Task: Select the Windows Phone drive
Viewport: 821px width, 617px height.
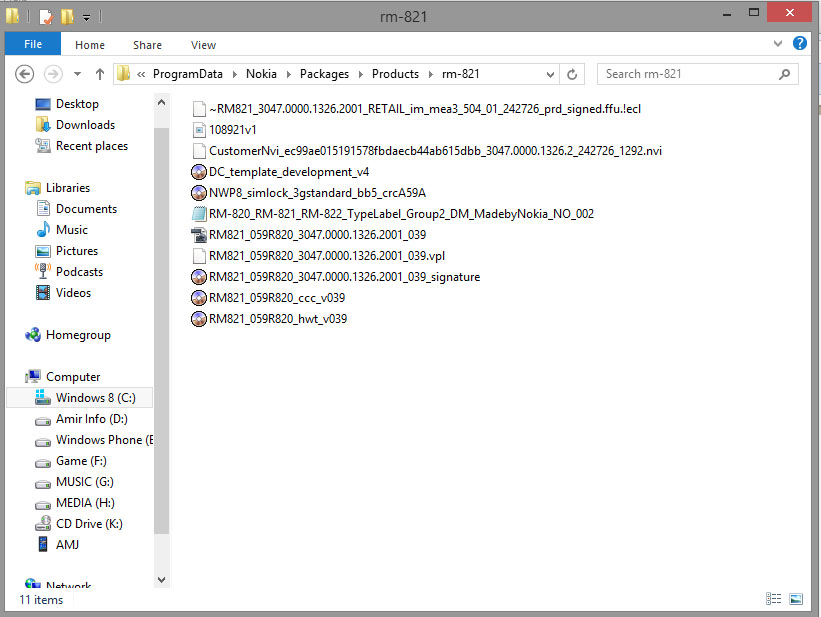Action: tap(104, 439)
